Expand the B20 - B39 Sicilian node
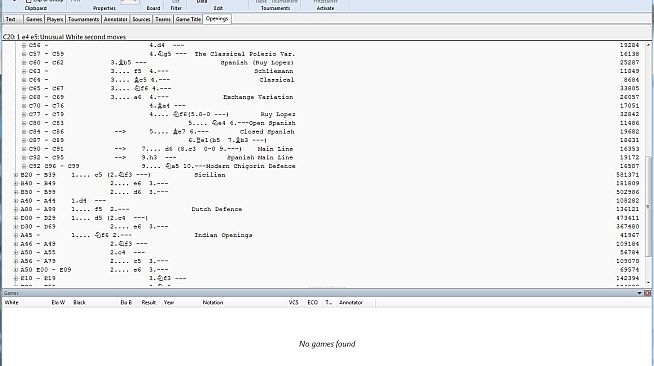Image resolution: width=654 pixels, height=366 pixels. click(x=16, y=175)
